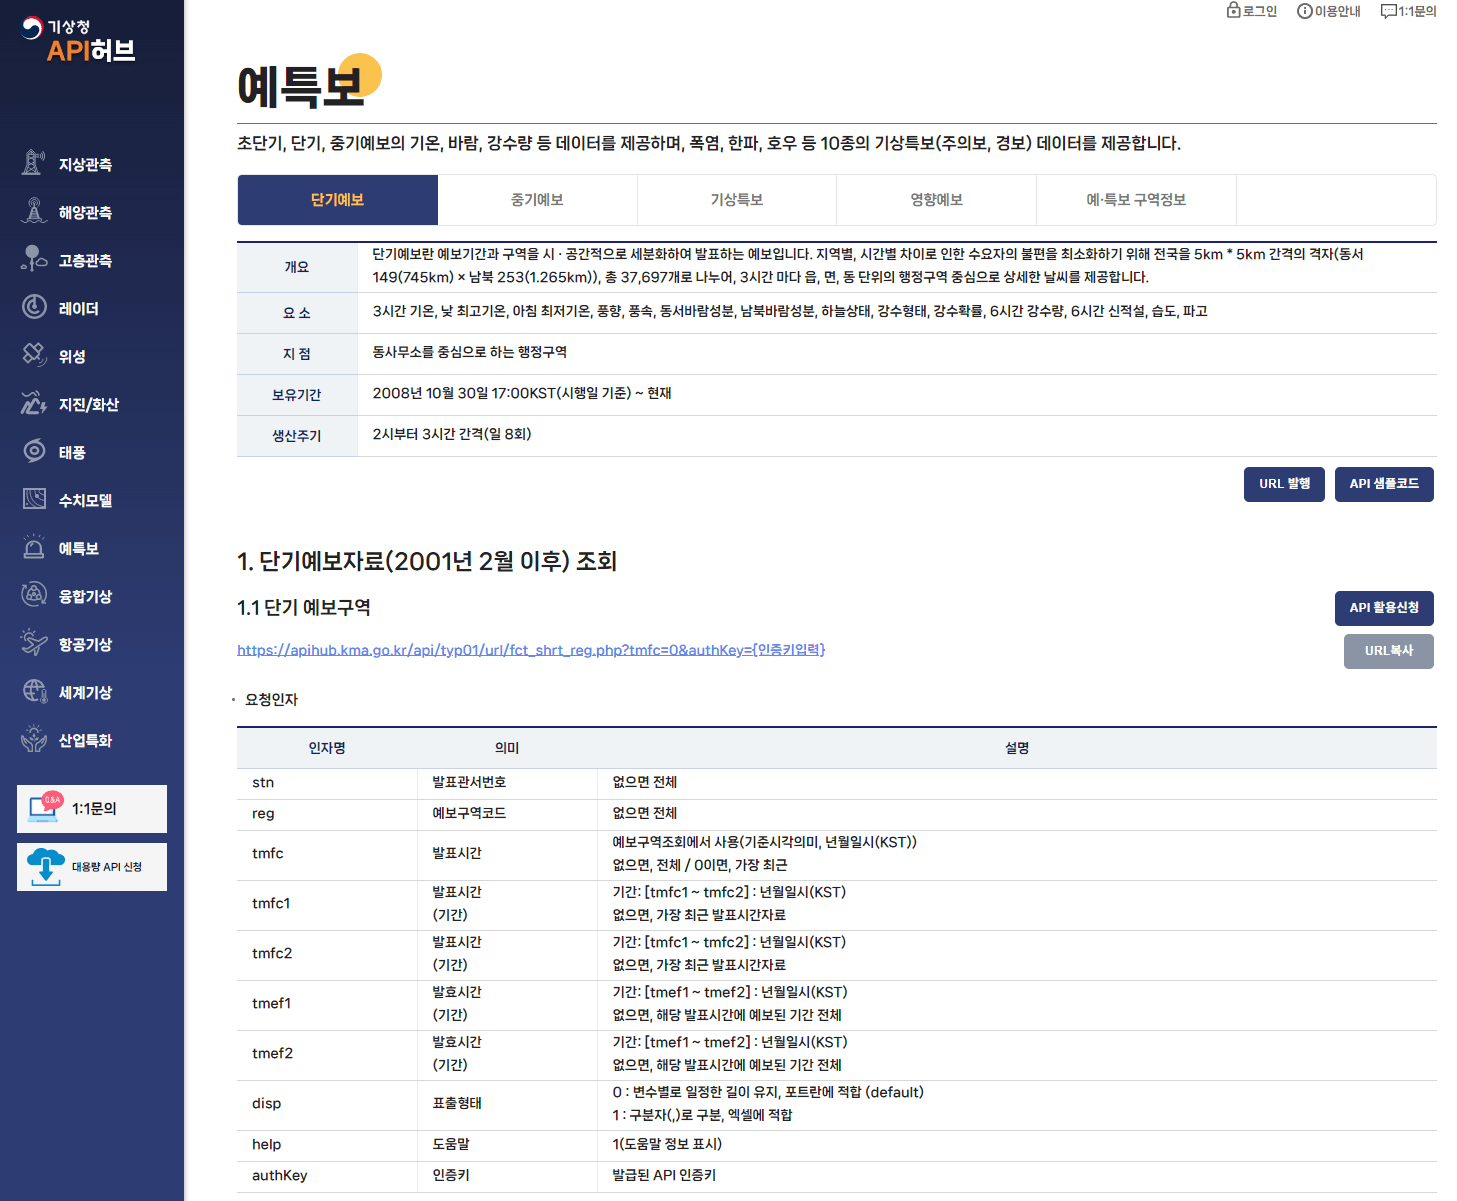Switch to the 단기예보 tab
This screenshot has height=1201, width=1457.
338,200
